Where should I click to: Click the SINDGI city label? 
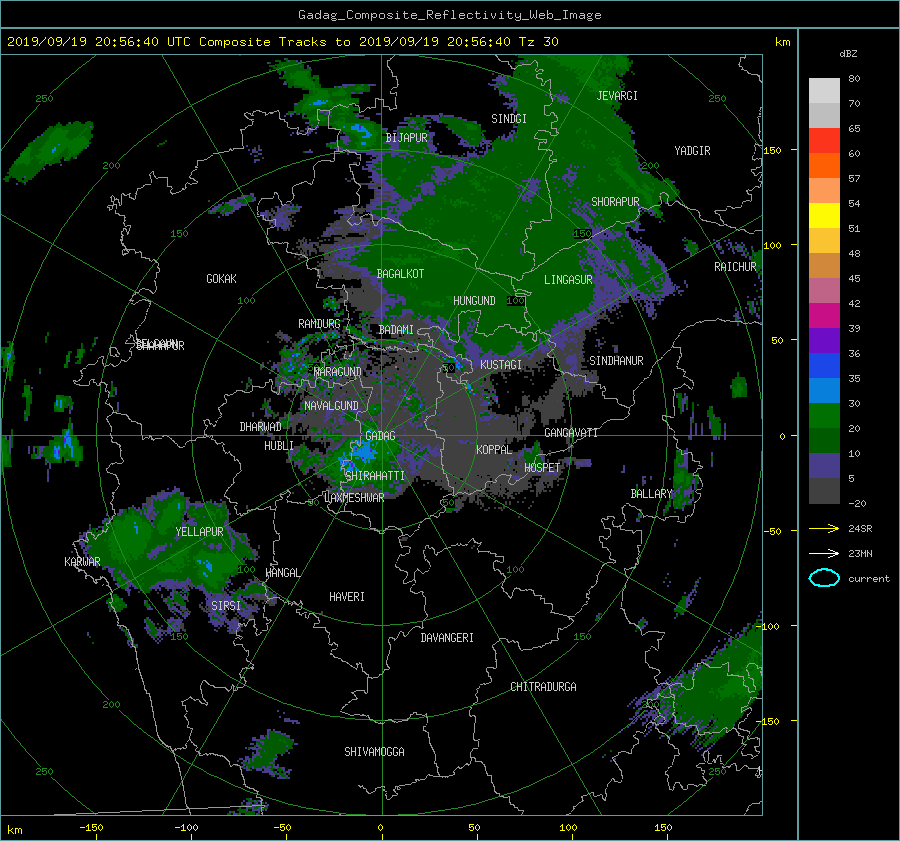(x=509, y=119)
